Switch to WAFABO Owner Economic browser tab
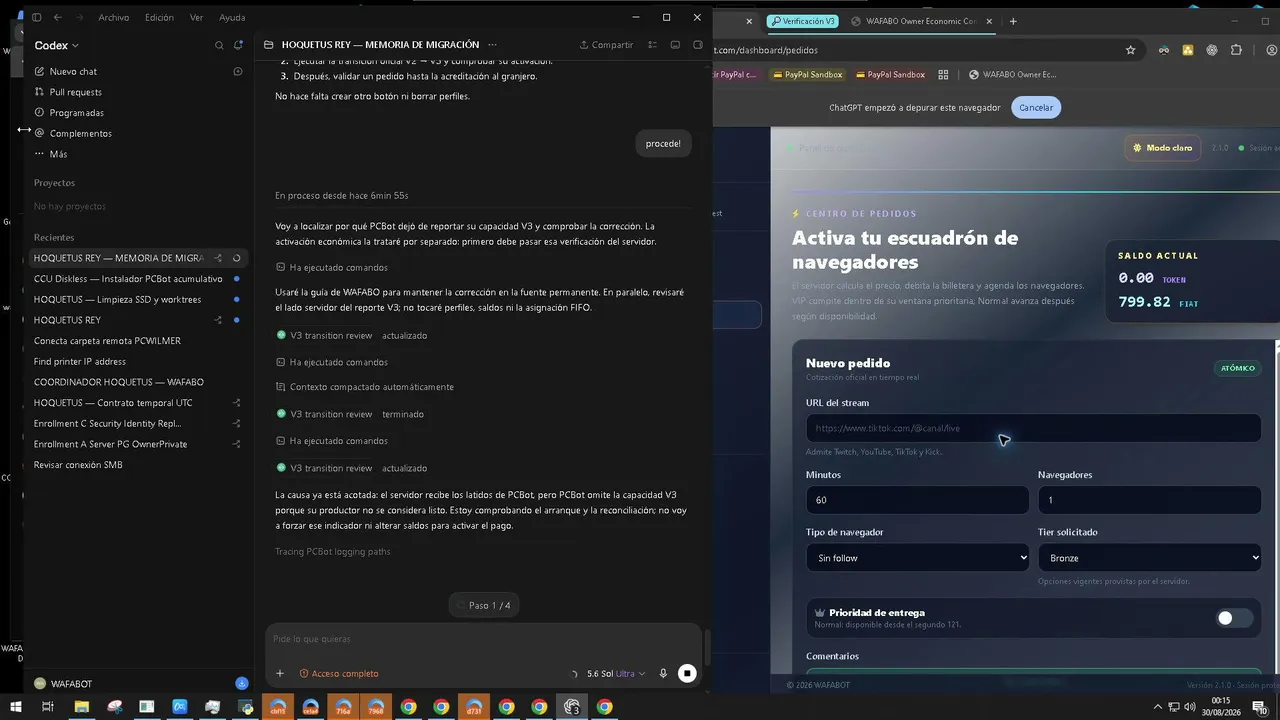The height and width of the screenshot is (720, 1280). [920, 21]
